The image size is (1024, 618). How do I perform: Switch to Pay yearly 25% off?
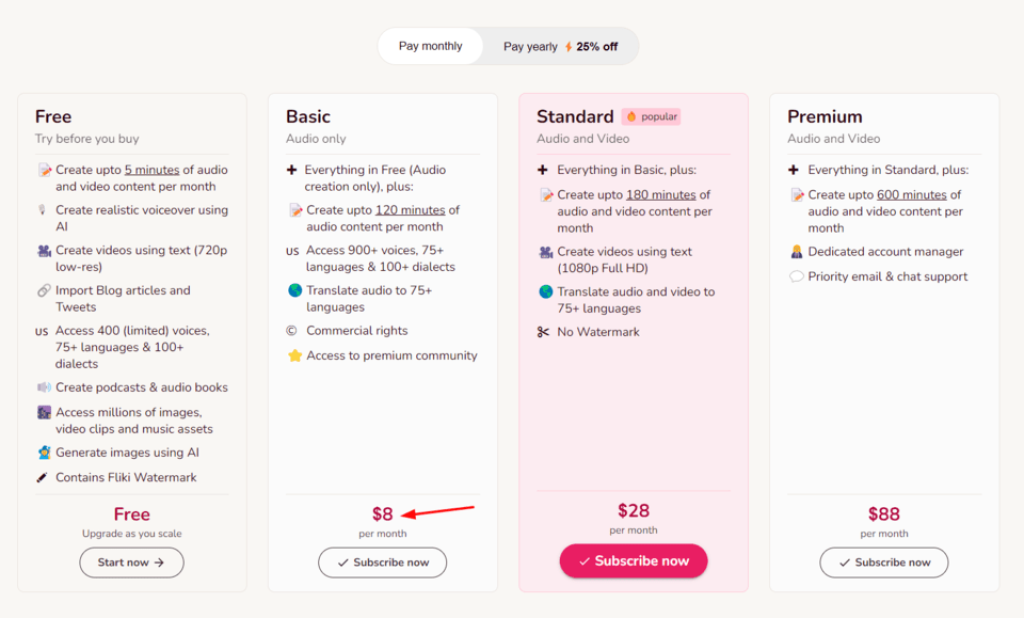pos(560,46)
